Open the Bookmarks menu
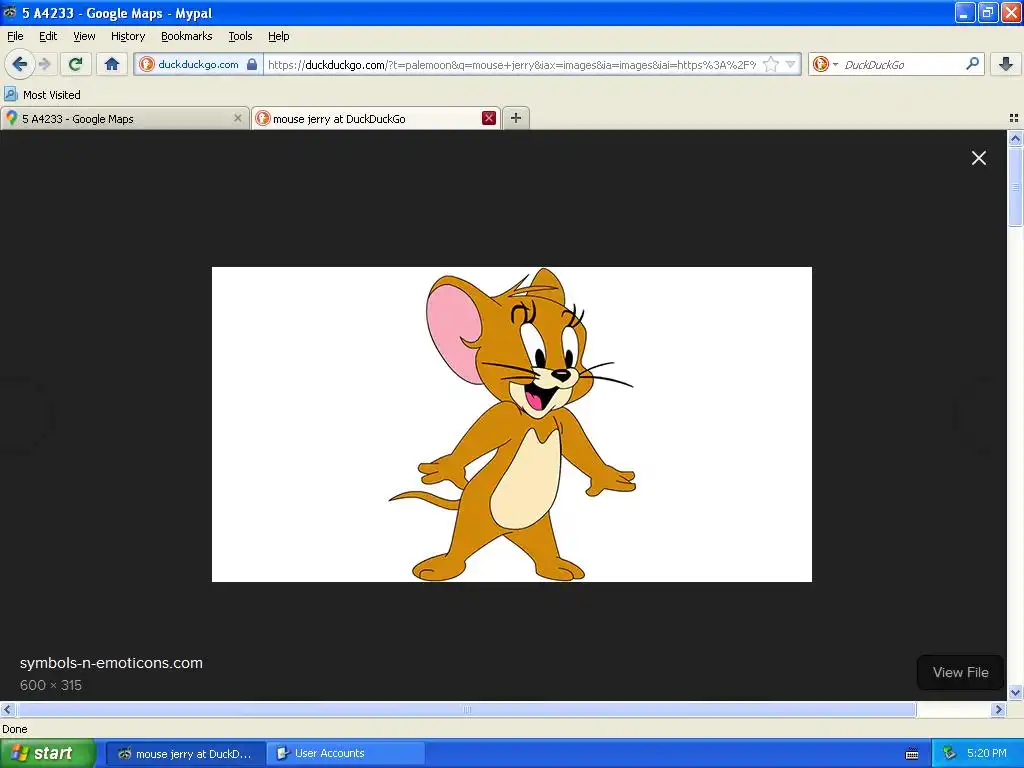Screen dimensions: 1024x768 tap(187, 36)
